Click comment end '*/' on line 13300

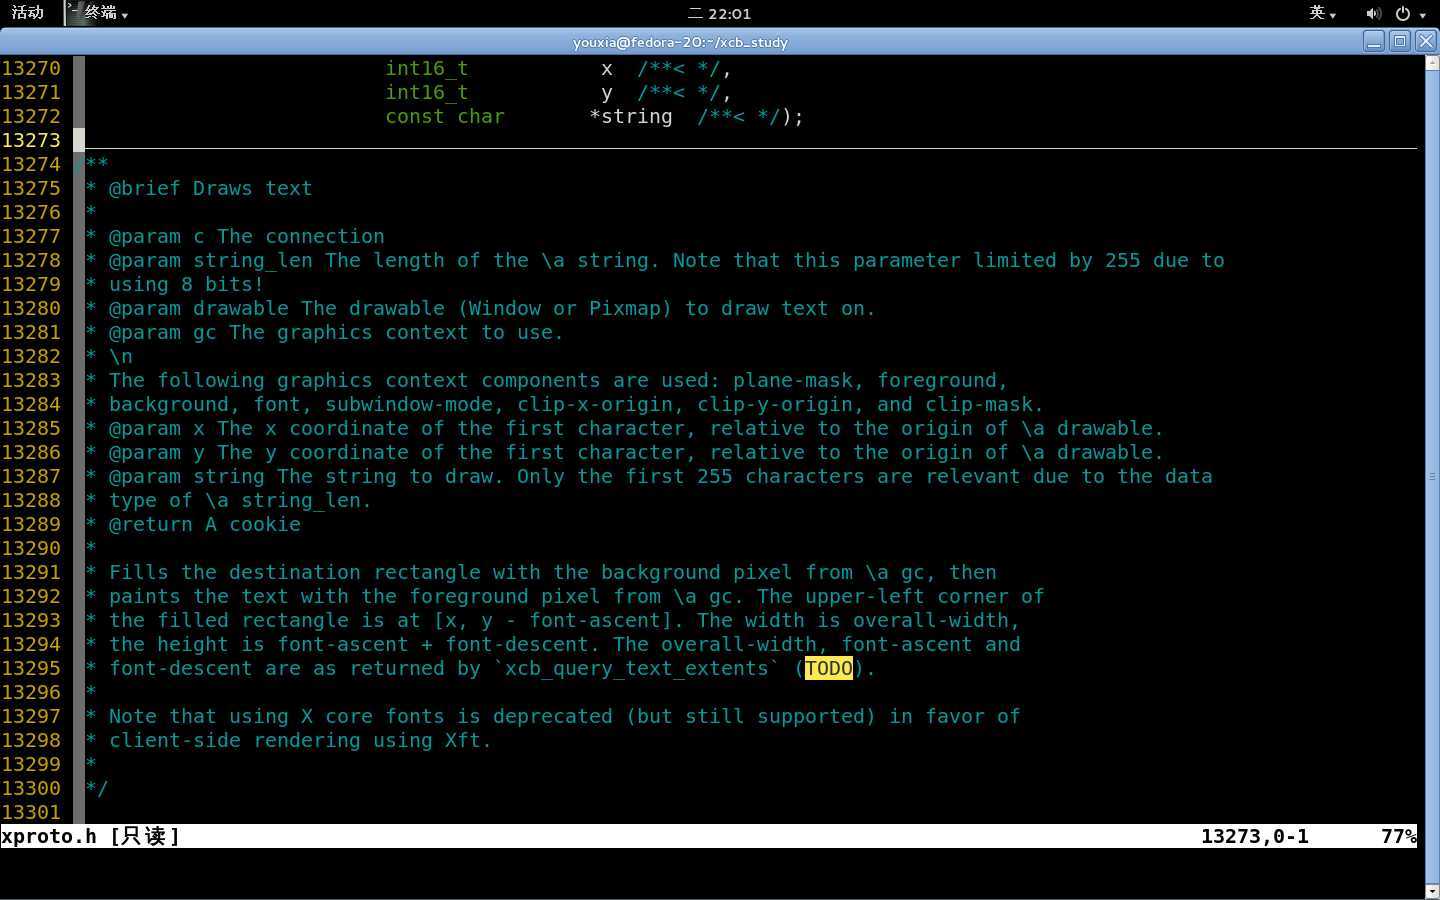pyautogui.click(x=97, y=788)
